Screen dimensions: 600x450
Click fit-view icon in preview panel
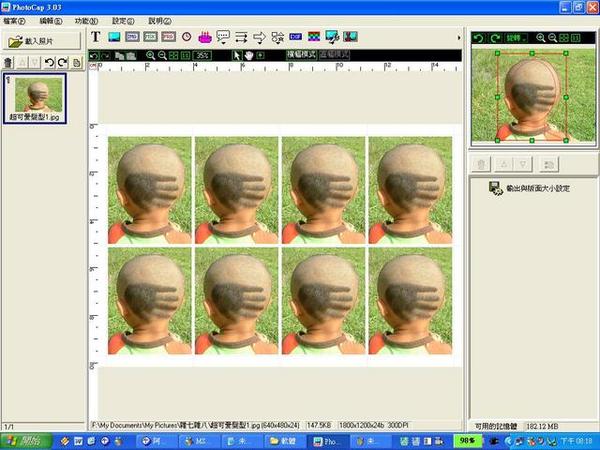pos(564,38)
